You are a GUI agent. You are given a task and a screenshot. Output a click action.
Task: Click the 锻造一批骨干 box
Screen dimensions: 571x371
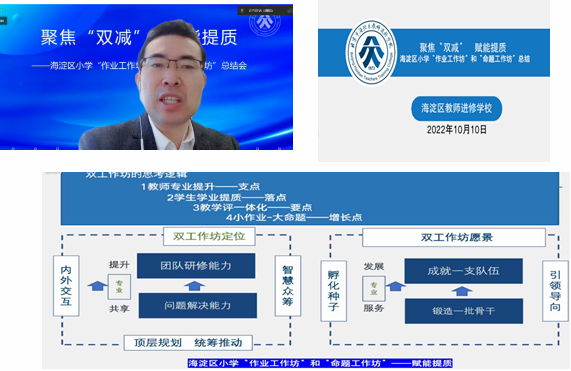(464, 311)
